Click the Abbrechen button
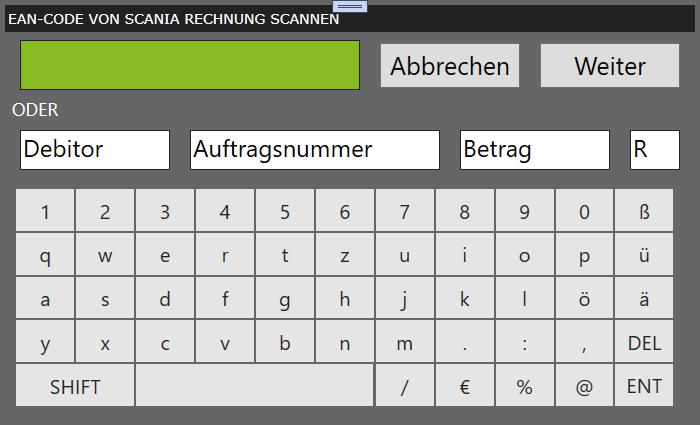This screenshot has width=700, height=425. coord(450,65)
